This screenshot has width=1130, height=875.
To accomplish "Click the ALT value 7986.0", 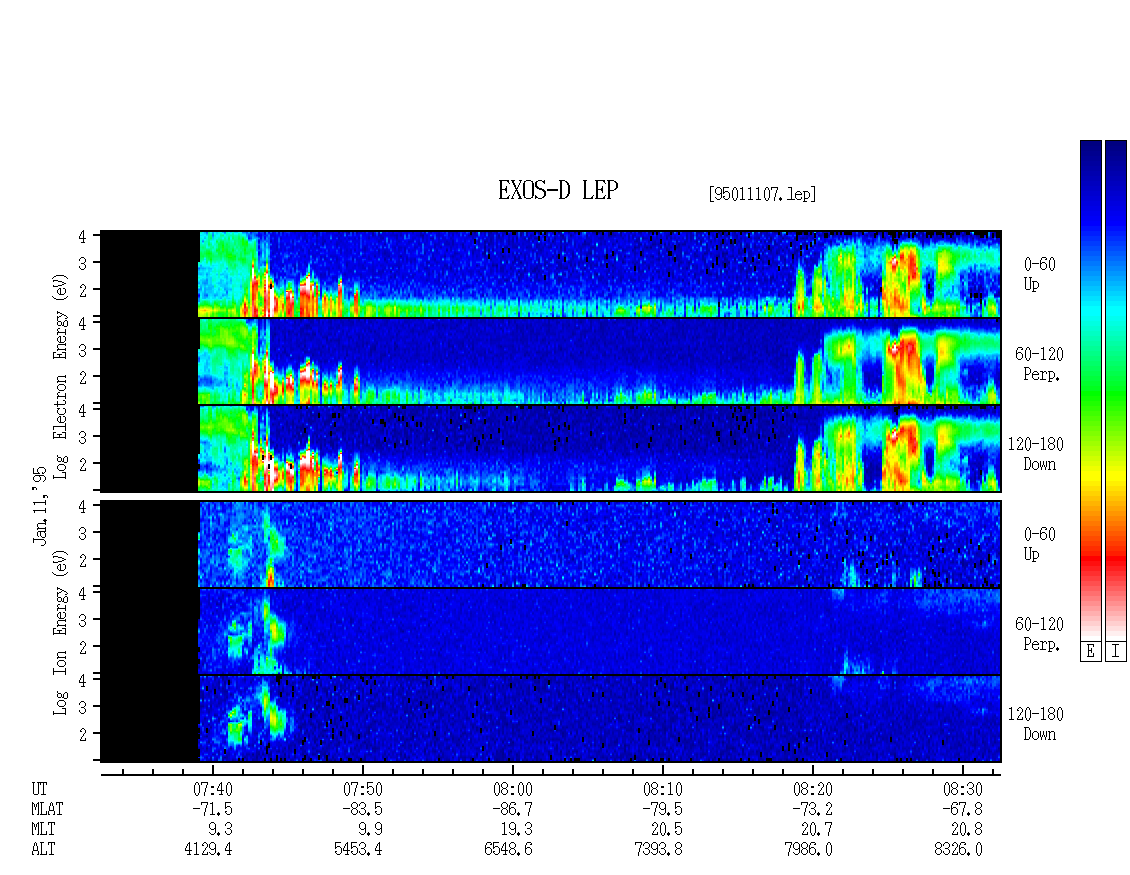I will click(808, 850).
